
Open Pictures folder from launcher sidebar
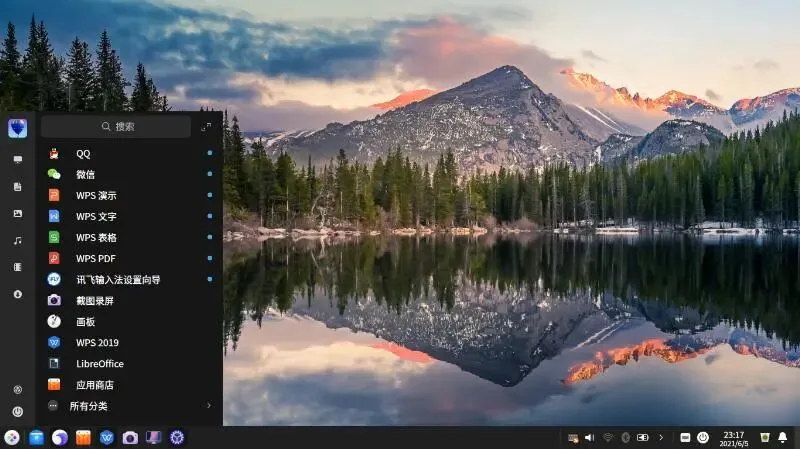(17, 214)
